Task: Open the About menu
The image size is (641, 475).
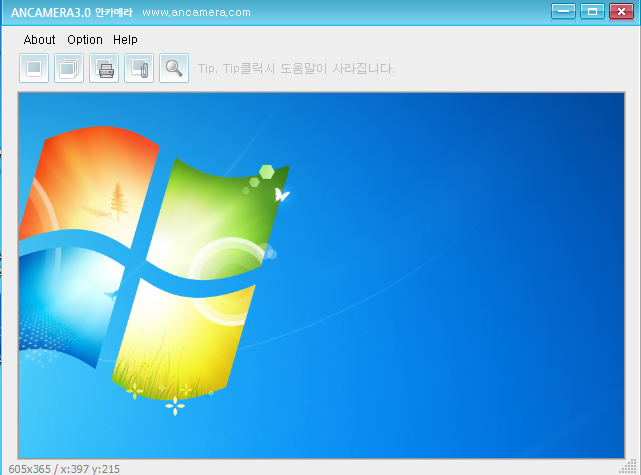Action: [39, 40]
